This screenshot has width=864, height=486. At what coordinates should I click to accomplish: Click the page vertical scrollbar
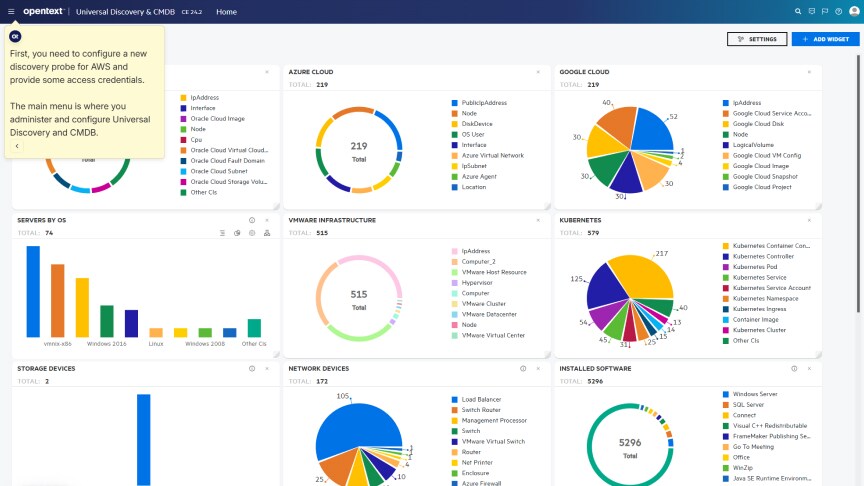858,183
